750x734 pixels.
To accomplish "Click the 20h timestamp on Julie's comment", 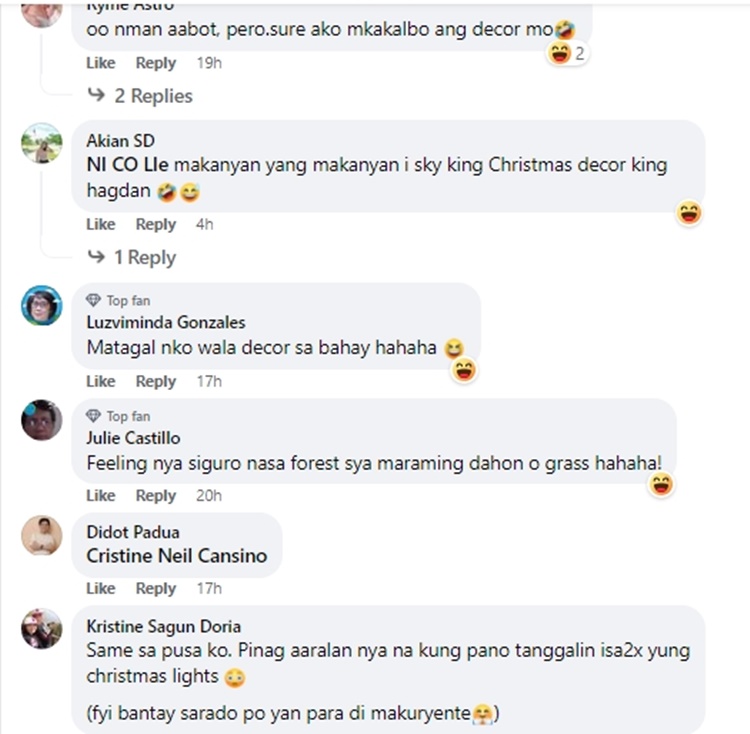I will (209, 496).
